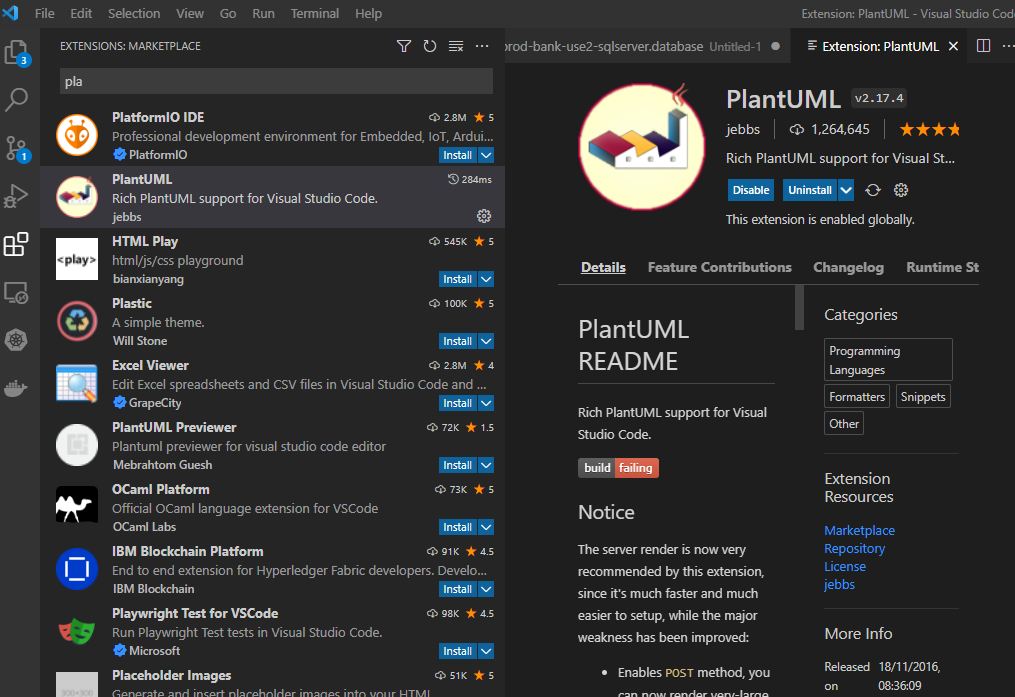This screenshot has width=1015, height=697.
Task: Expand the Uninstall dropdown arrow
Action: click(x=846, y=190)
